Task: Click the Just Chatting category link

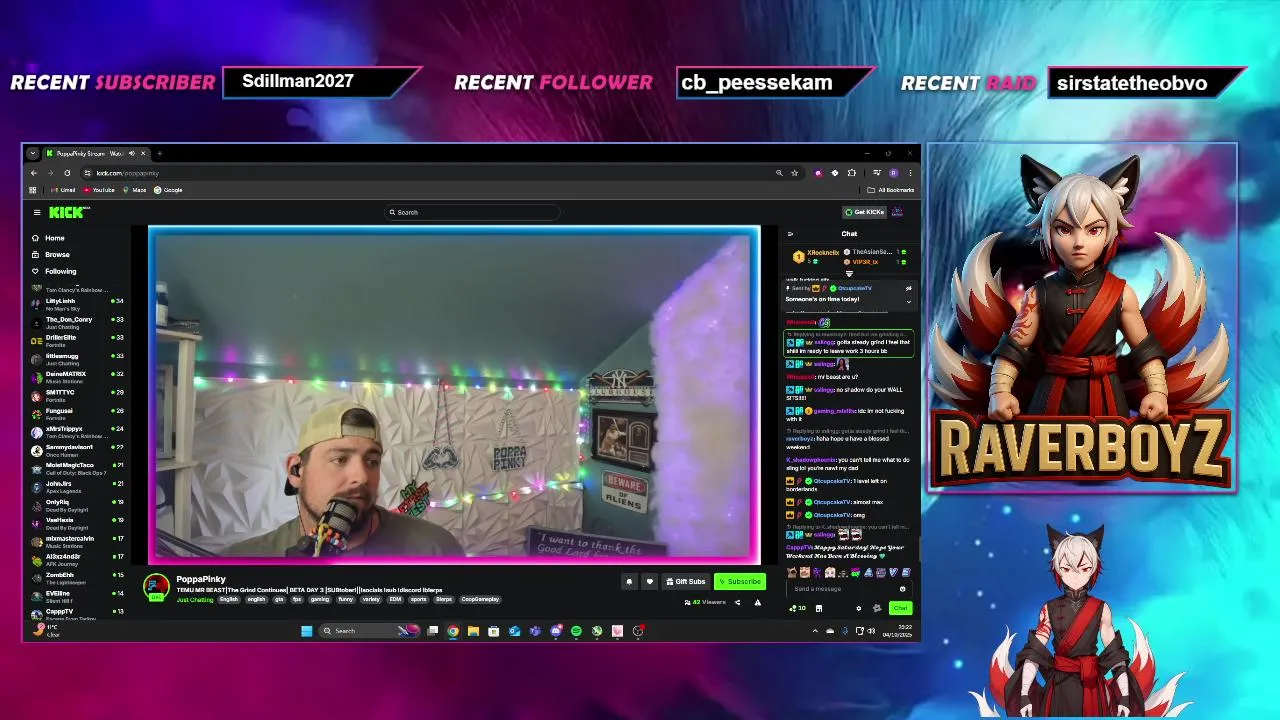Action: click(x=194, y=599)
